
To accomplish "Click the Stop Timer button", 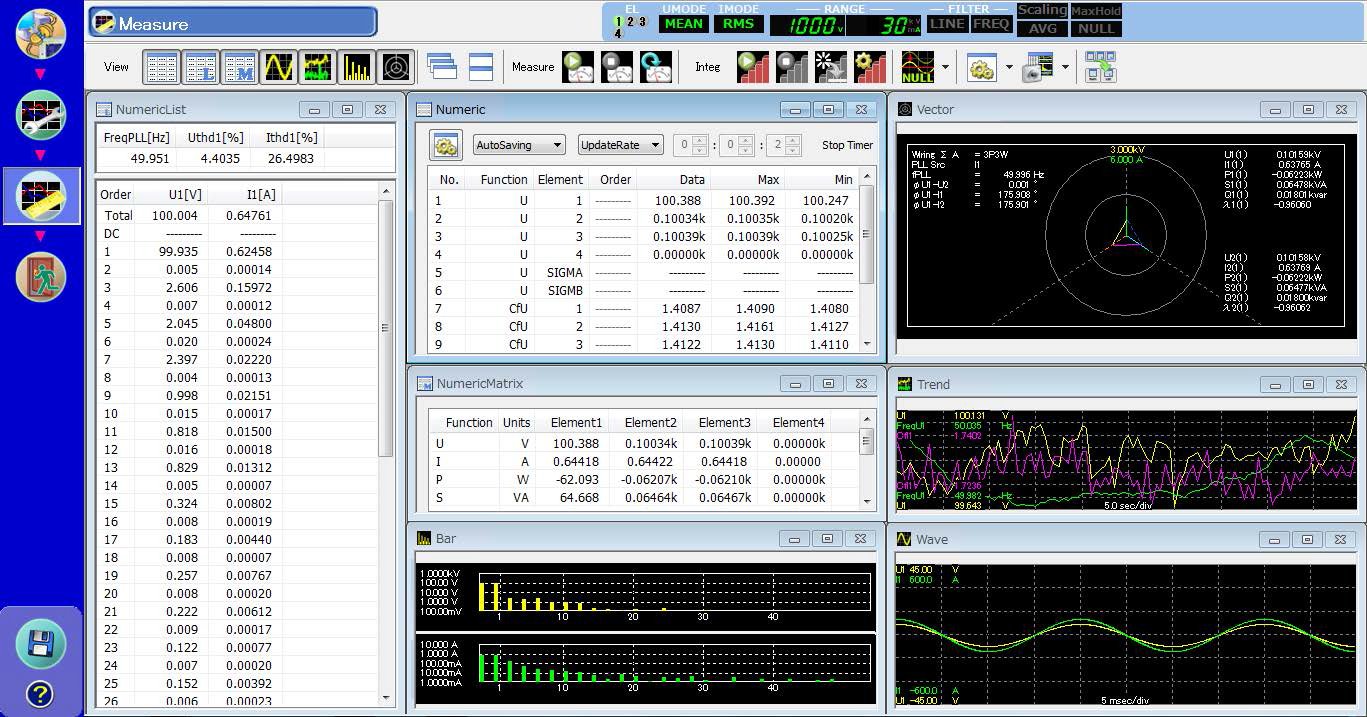I will click(x=845, y=144).
